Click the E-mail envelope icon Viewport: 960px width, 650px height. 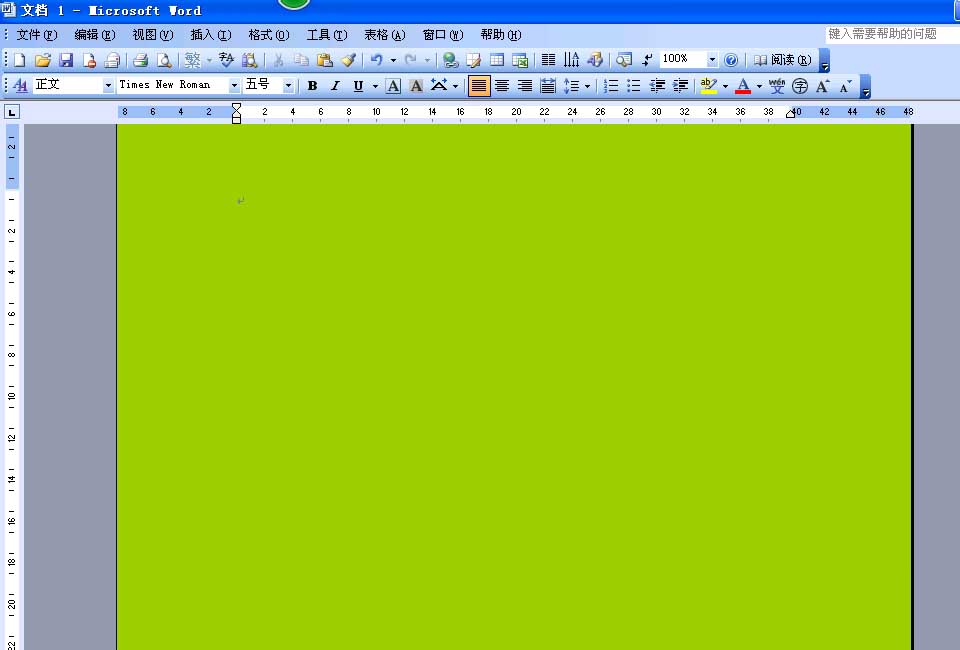(112, 60)
